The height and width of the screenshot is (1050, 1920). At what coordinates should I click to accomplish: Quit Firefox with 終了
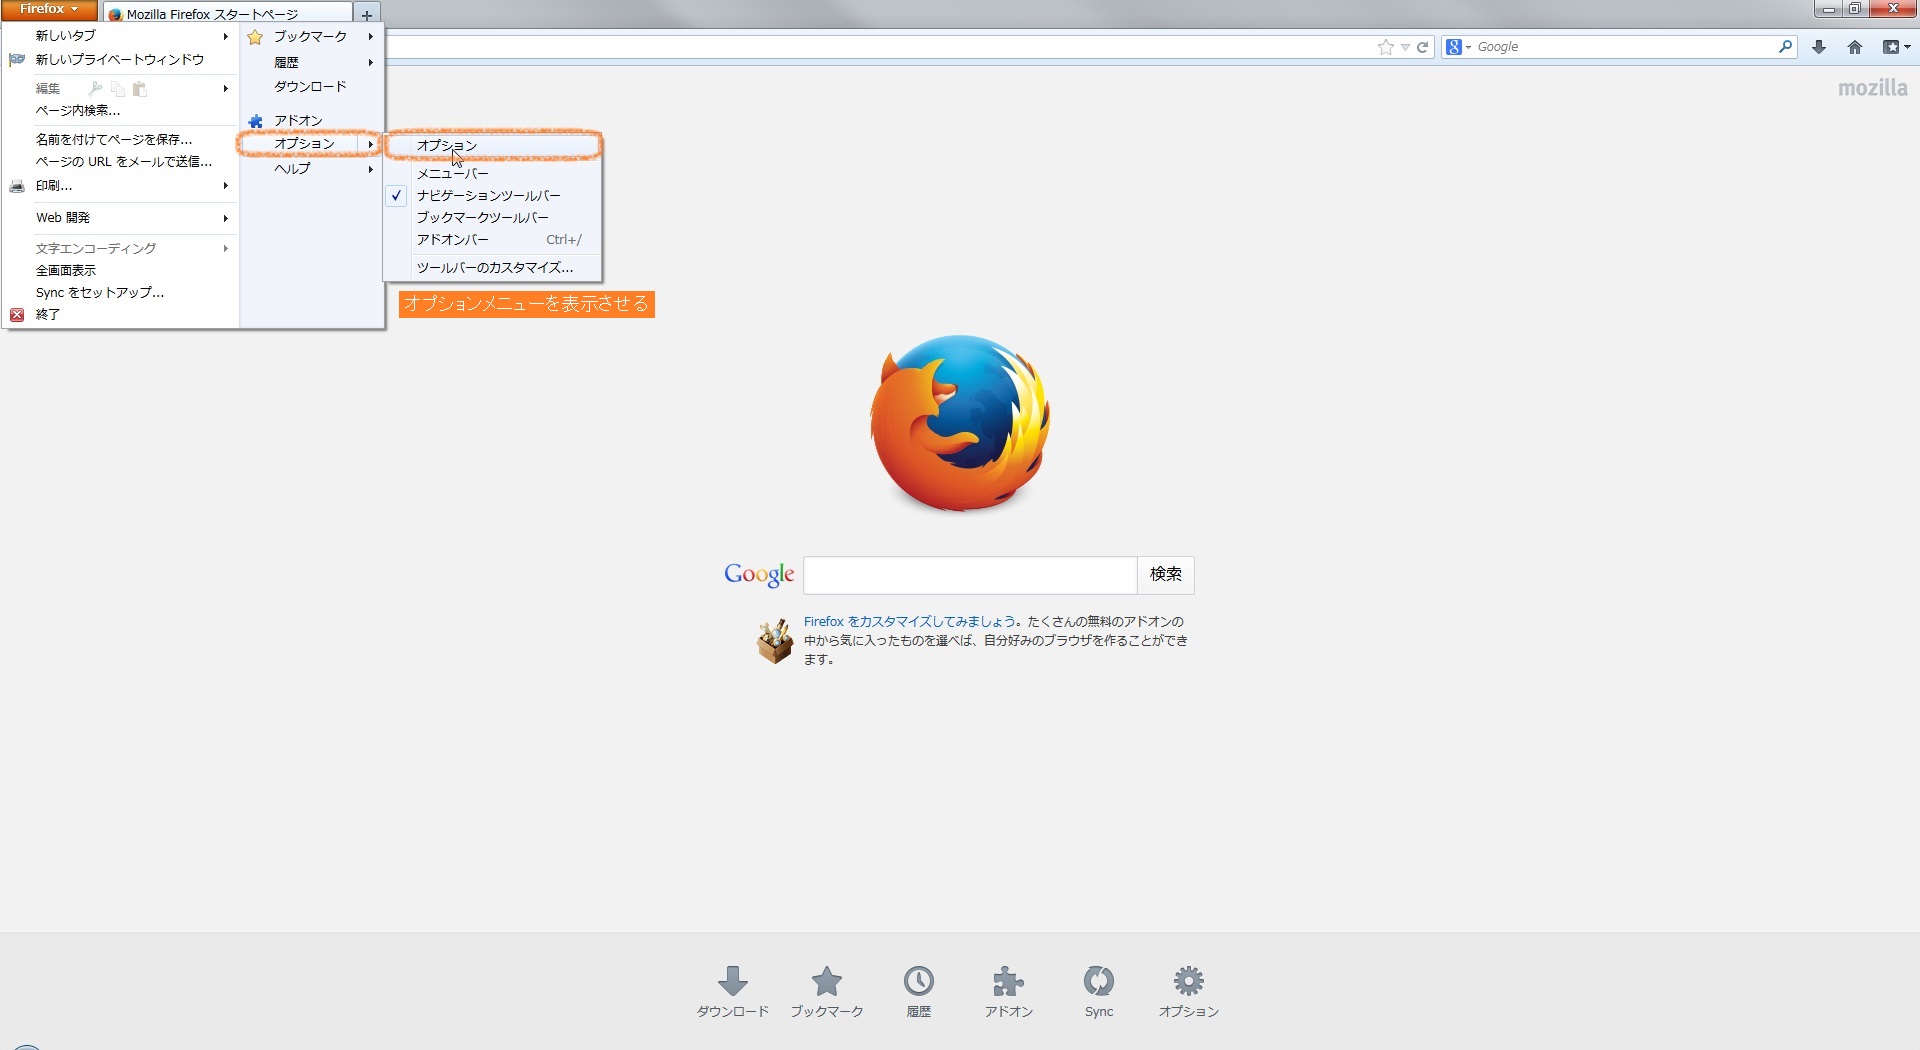click(120, 315)
